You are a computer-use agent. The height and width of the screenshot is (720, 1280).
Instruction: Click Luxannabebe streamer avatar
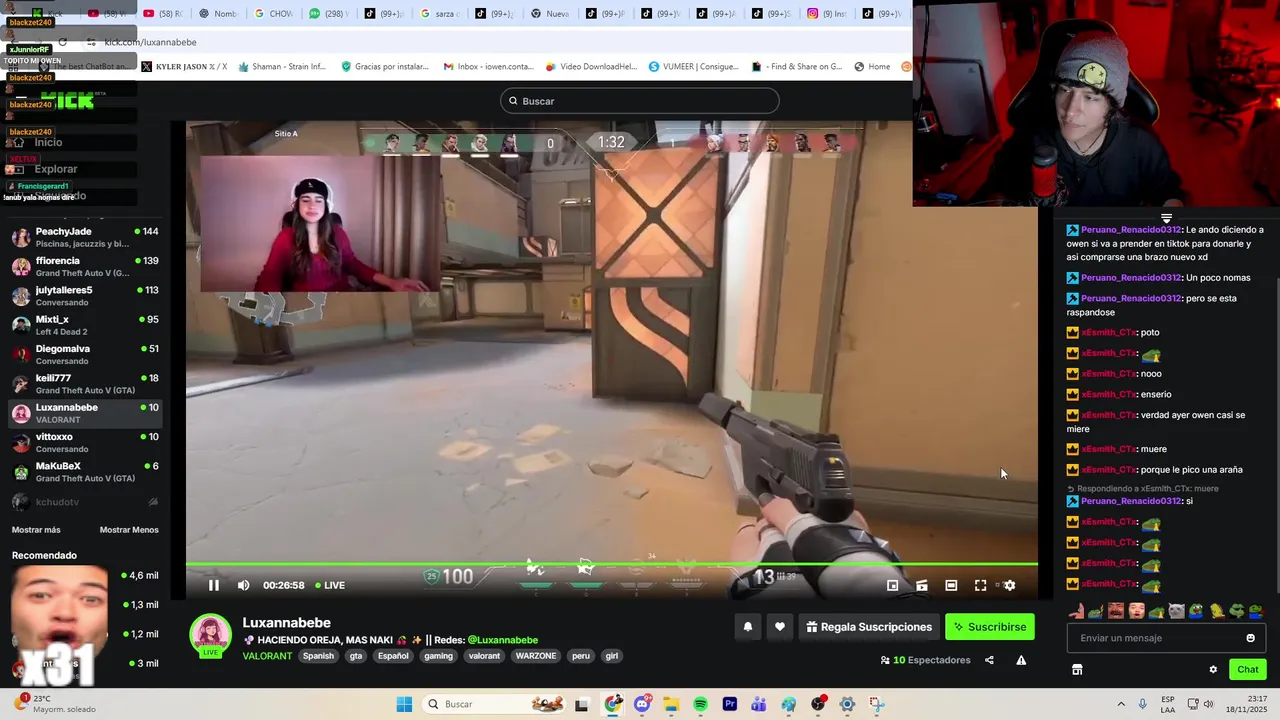coord(210,635)
